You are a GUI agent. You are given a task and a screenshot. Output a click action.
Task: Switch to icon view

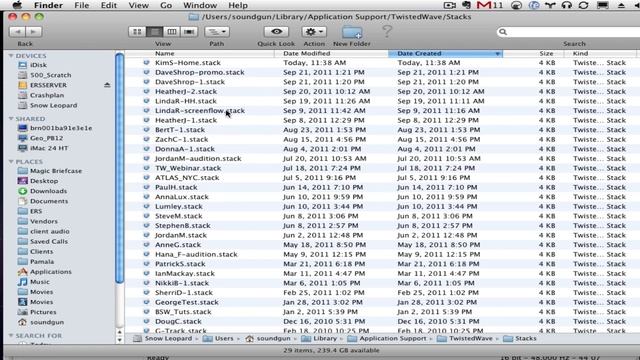click(137, 31)
